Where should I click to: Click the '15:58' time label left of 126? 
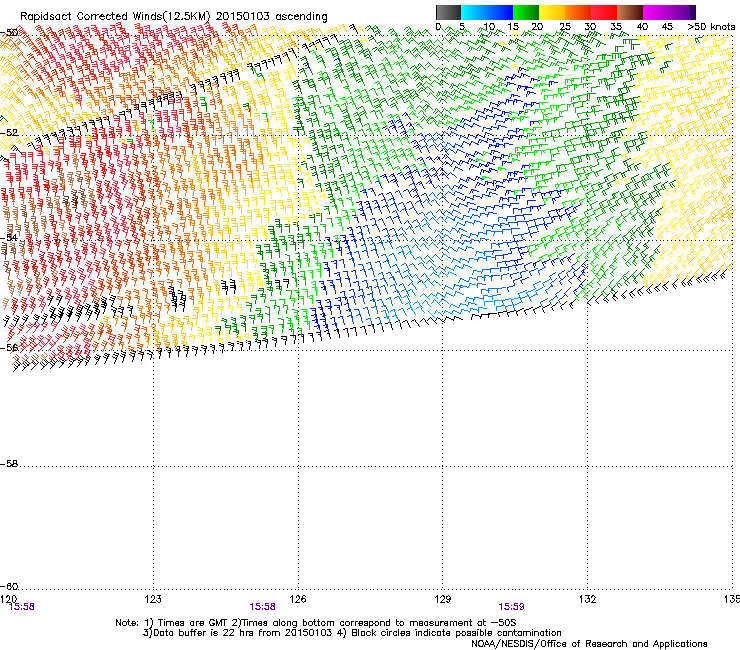262,607
